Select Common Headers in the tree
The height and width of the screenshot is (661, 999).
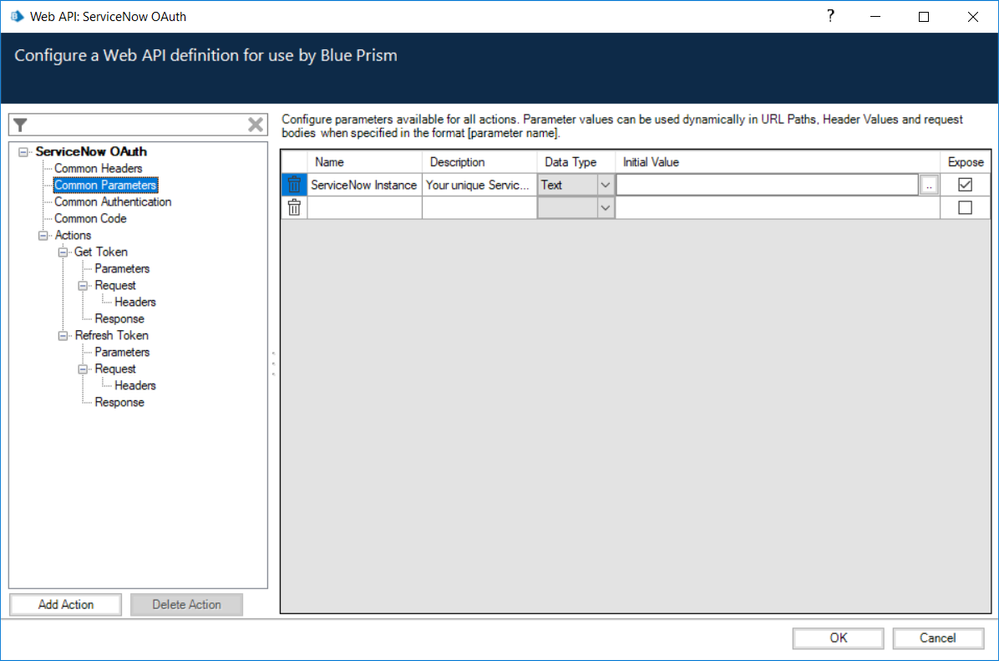coord(98,168)
